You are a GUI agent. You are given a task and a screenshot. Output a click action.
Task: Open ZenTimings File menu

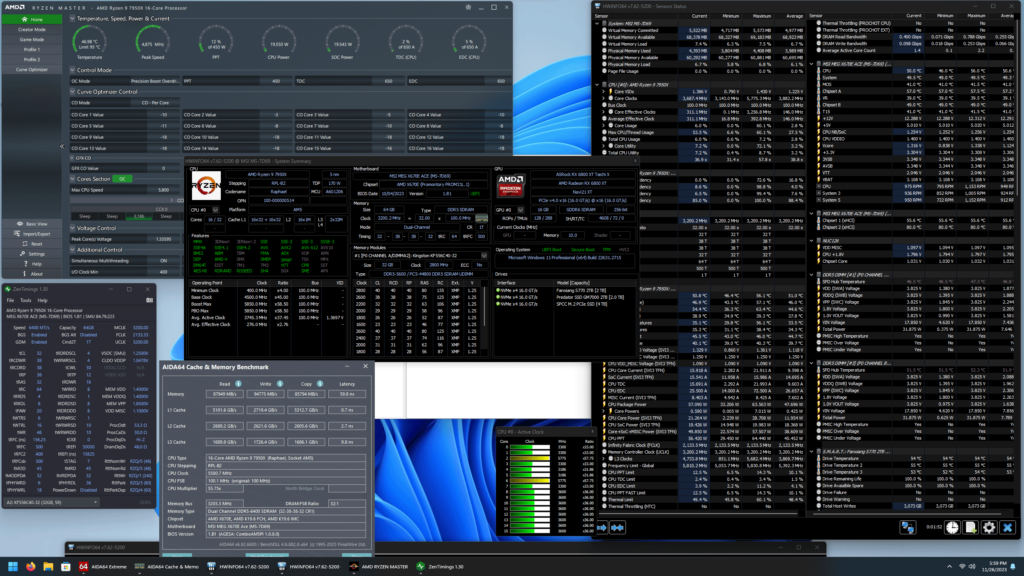pyautogui.click(x=10, y=300)
